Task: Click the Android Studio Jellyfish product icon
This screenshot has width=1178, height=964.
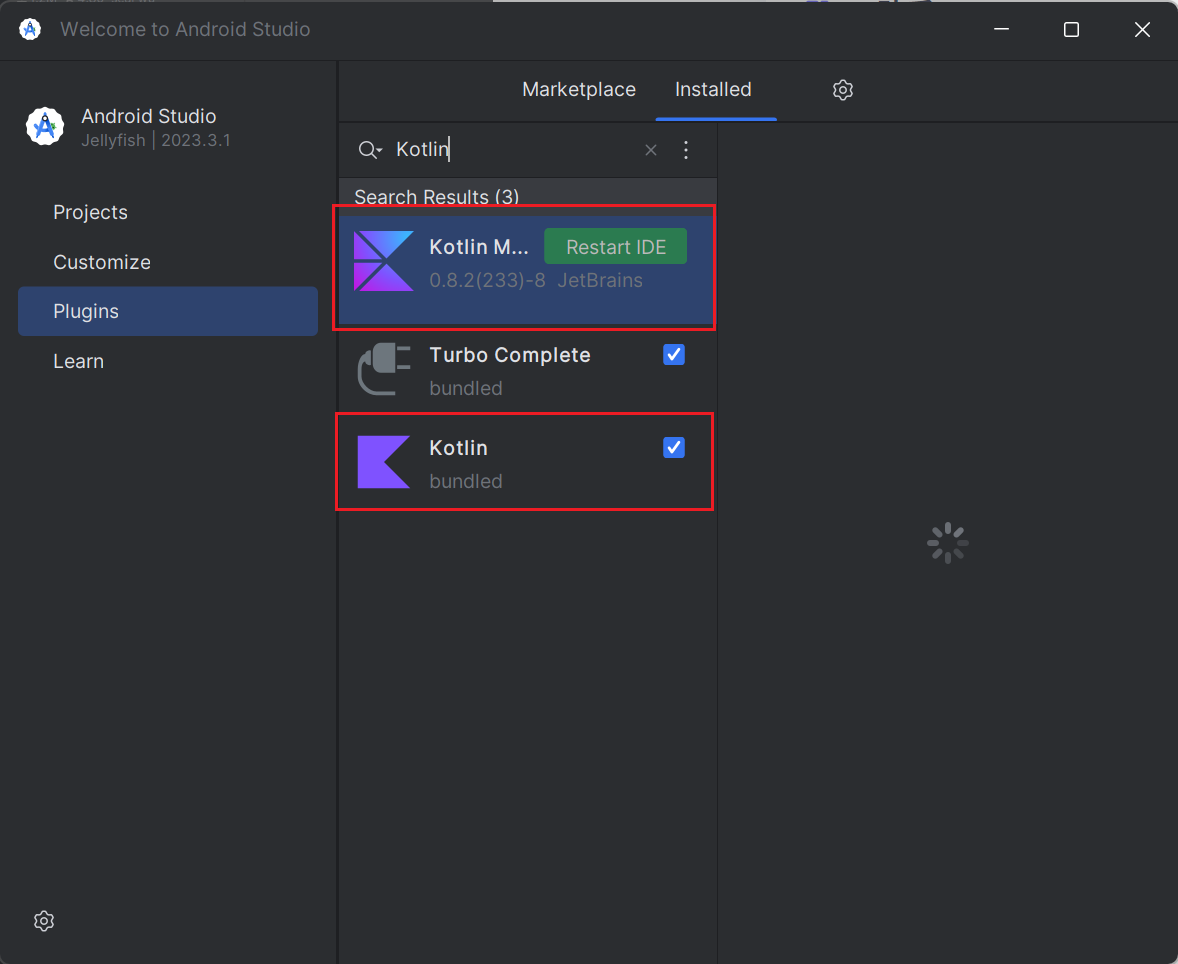Action: point(45,126)
